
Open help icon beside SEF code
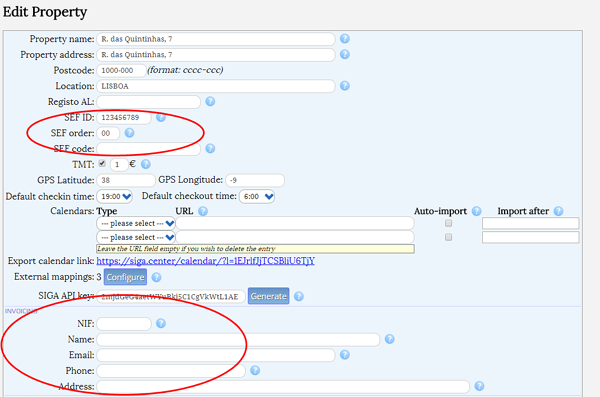(210, 149)
